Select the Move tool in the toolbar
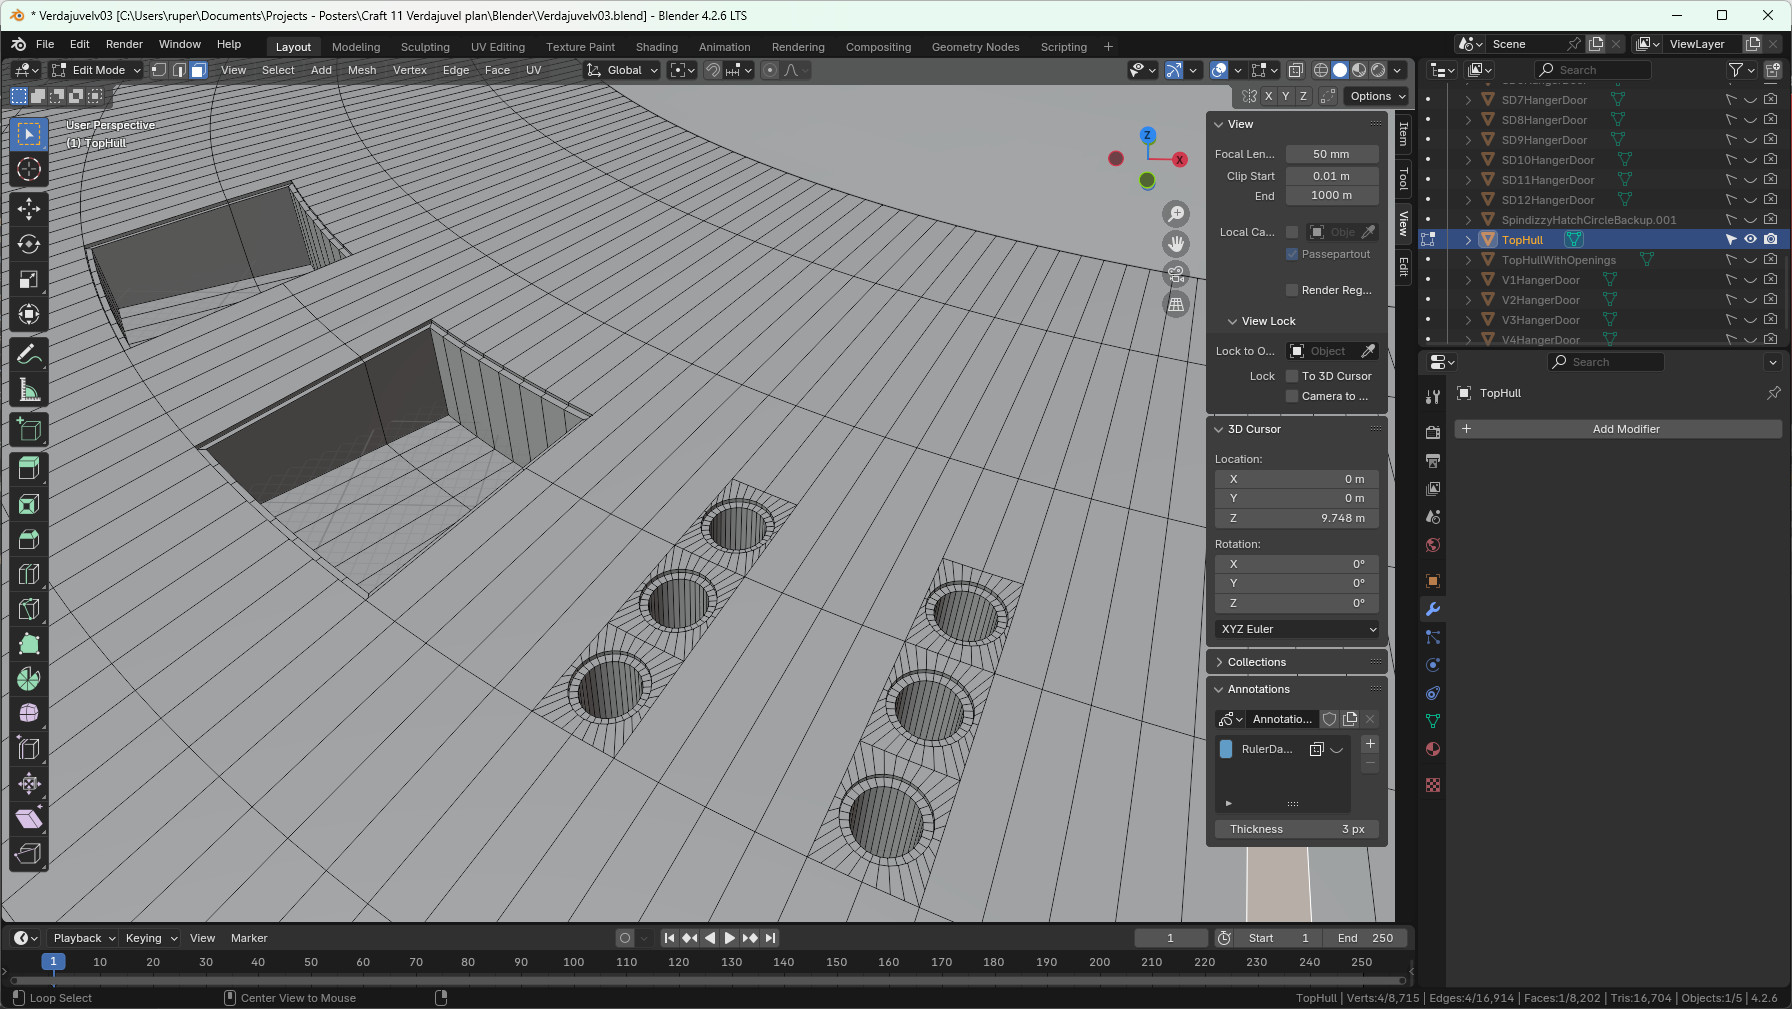This screenshot has height=1009, width=1792. click(29, 208)
